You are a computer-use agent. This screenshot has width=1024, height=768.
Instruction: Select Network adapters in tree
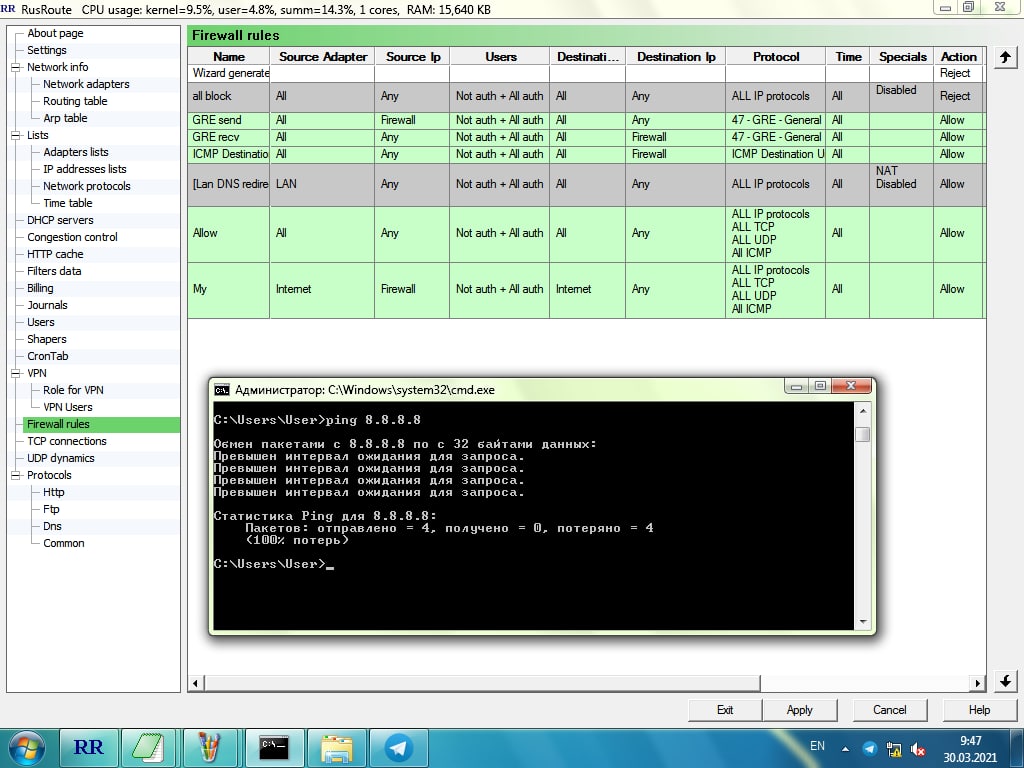tap(86, 84)
